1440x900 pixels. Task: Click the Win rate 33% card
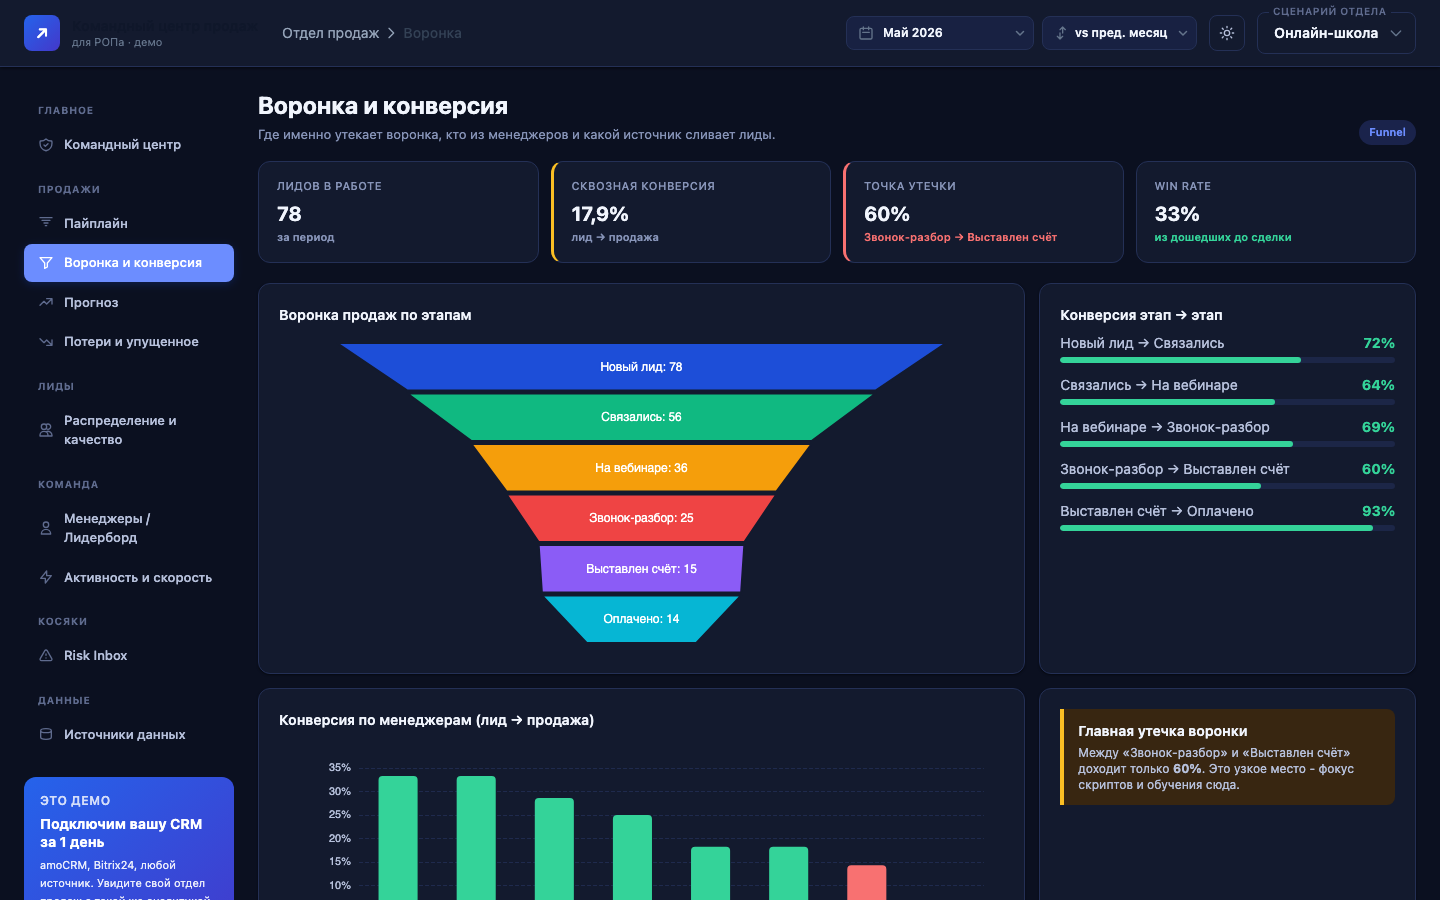pos(1276,212)
